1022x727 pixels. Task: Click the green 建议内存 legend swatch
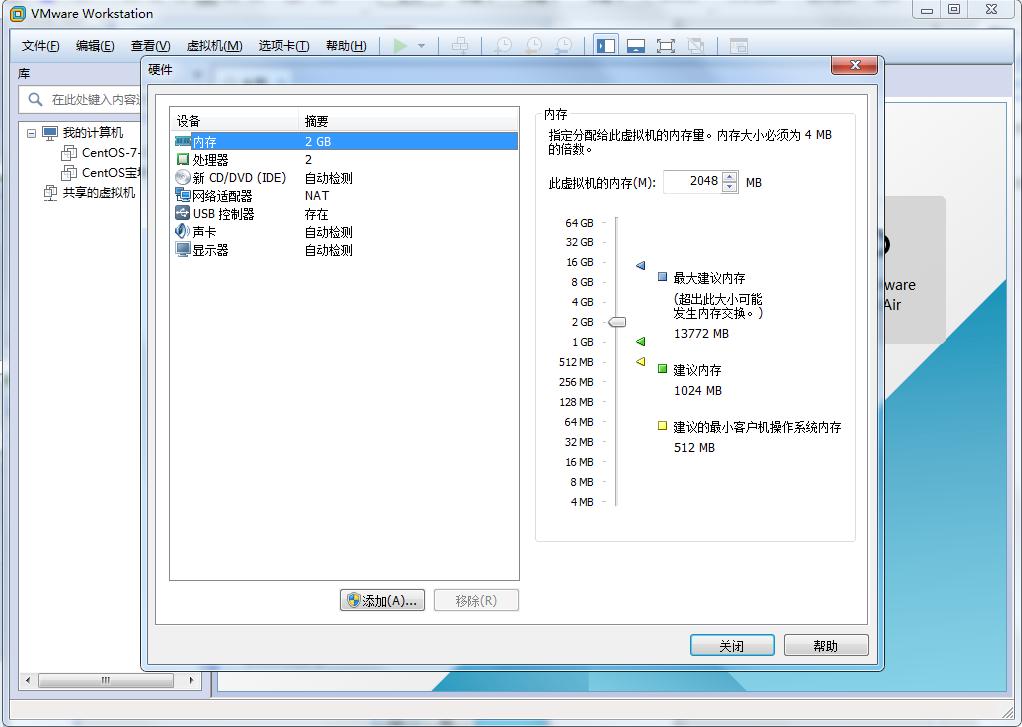pos(662,369)
